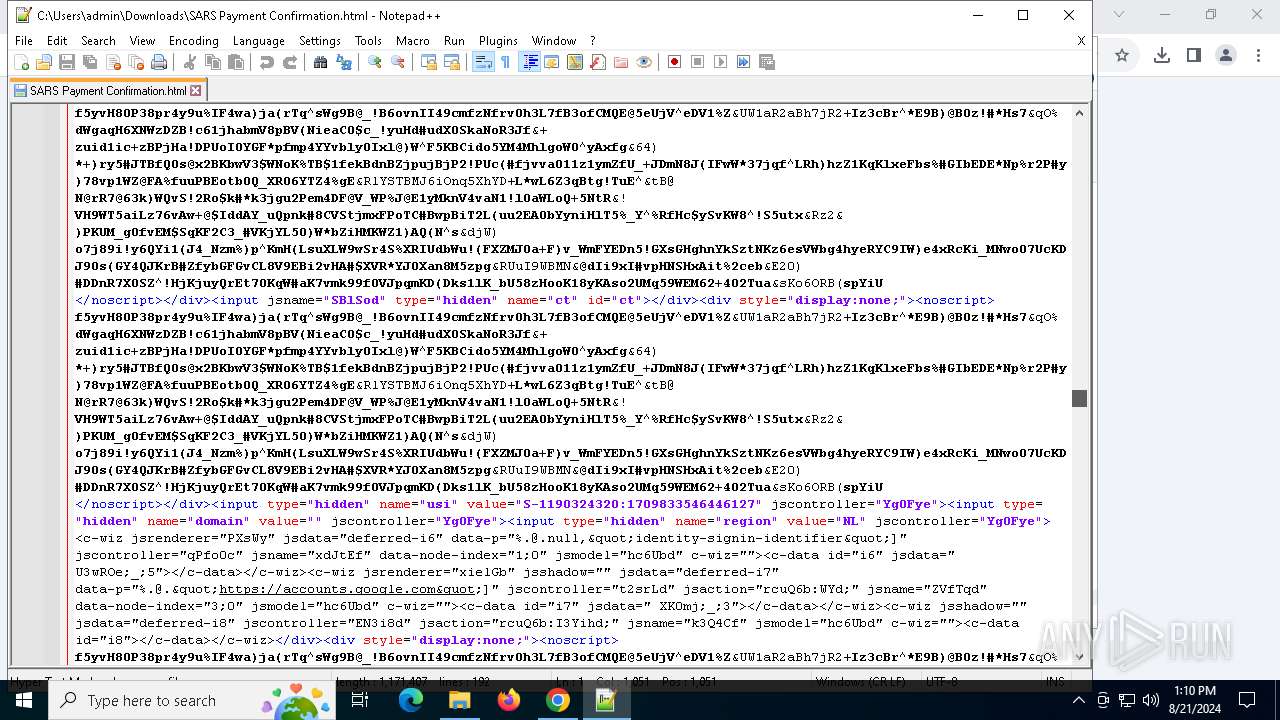
Task: Click the Stop Recording macro icon
Action: [698, 62]
